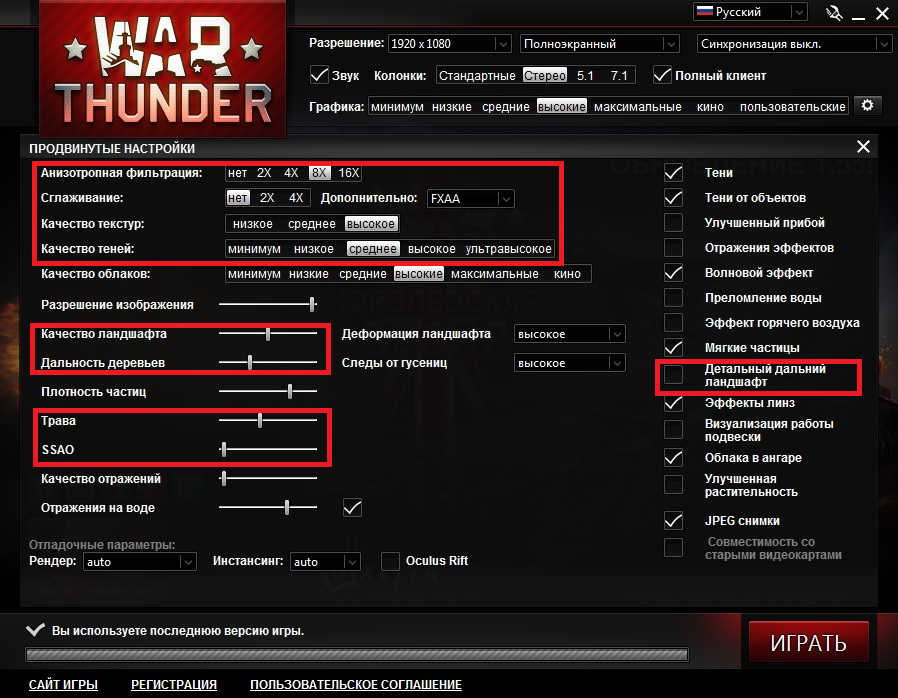898x698 pixels.
Task: Open graphics gear settings icon
Action: [868, 105]
